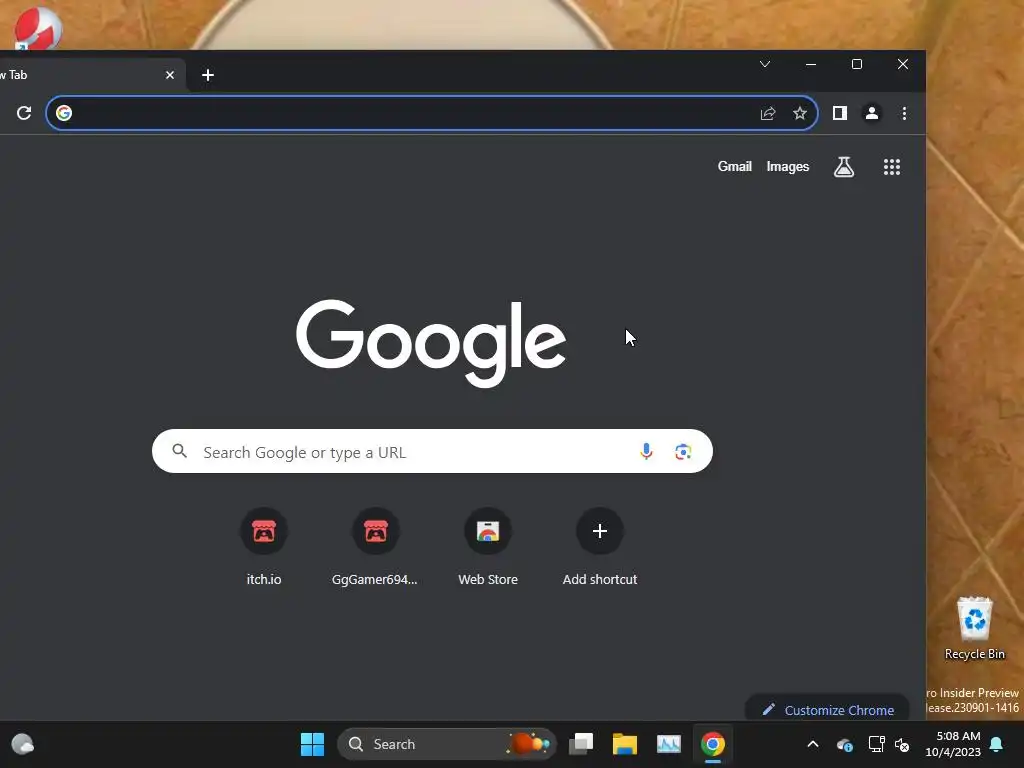Viewport: 1024px width, 768px height.
Task: Open File Explorer from taskbar
Action: (625, 744)
